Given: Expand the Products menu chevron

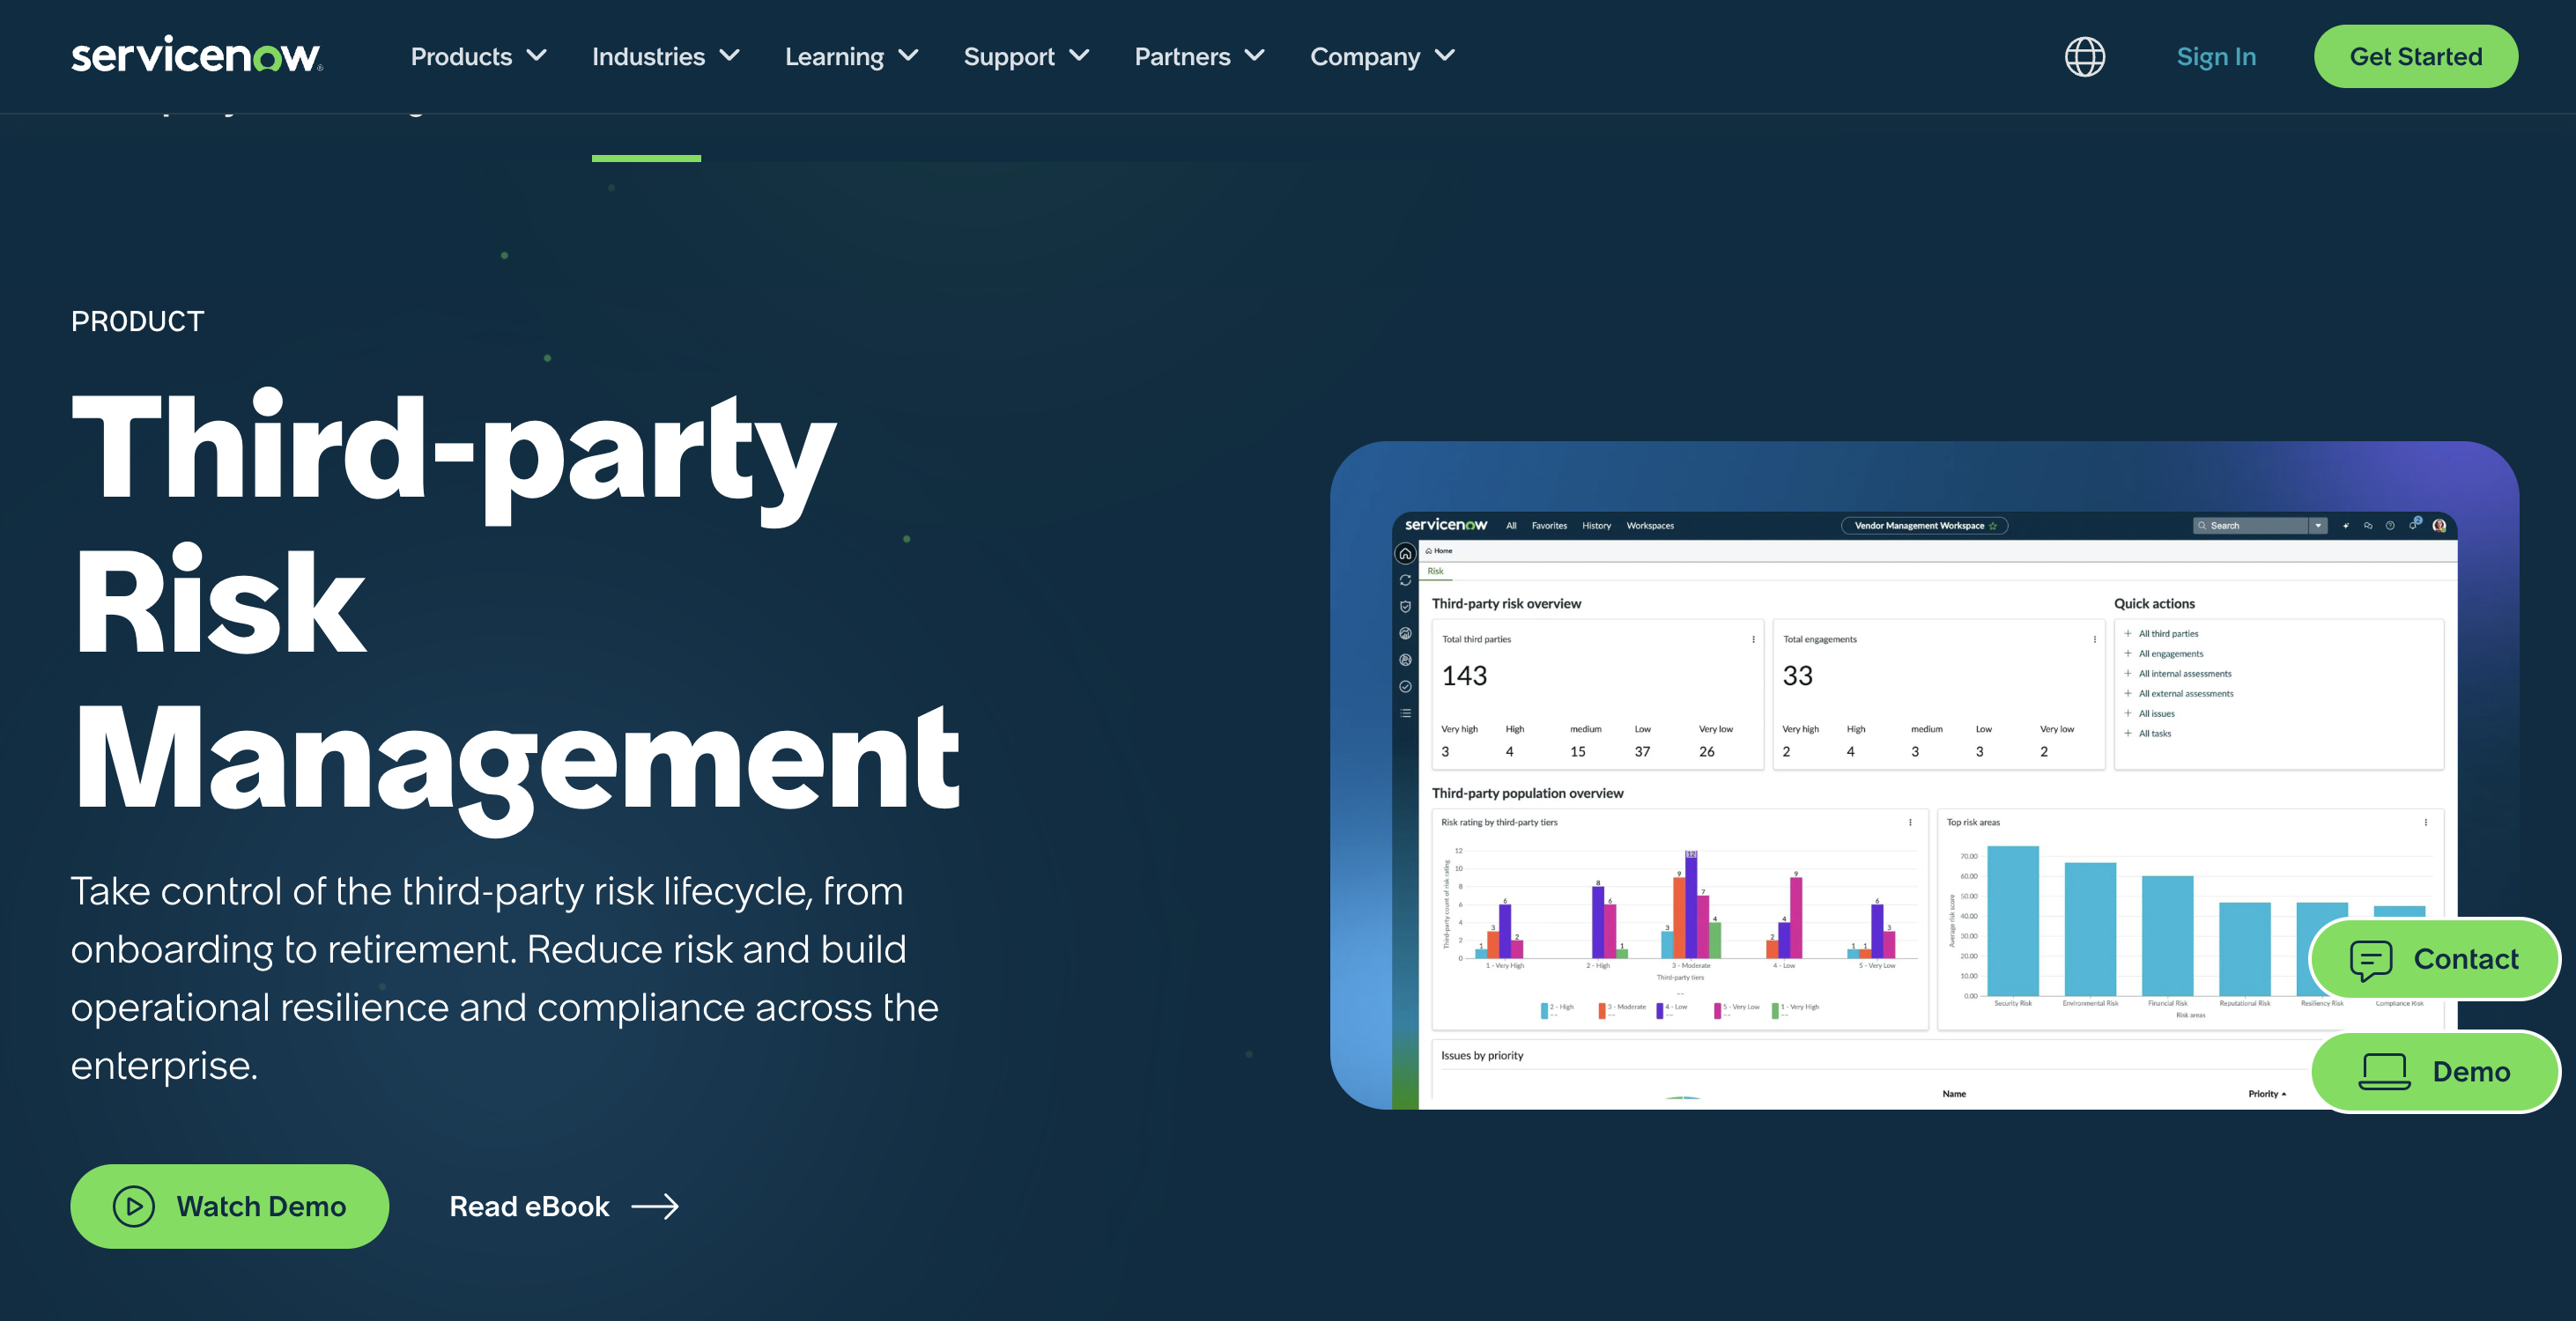Looking at the screenshot, I should point(537,56).
